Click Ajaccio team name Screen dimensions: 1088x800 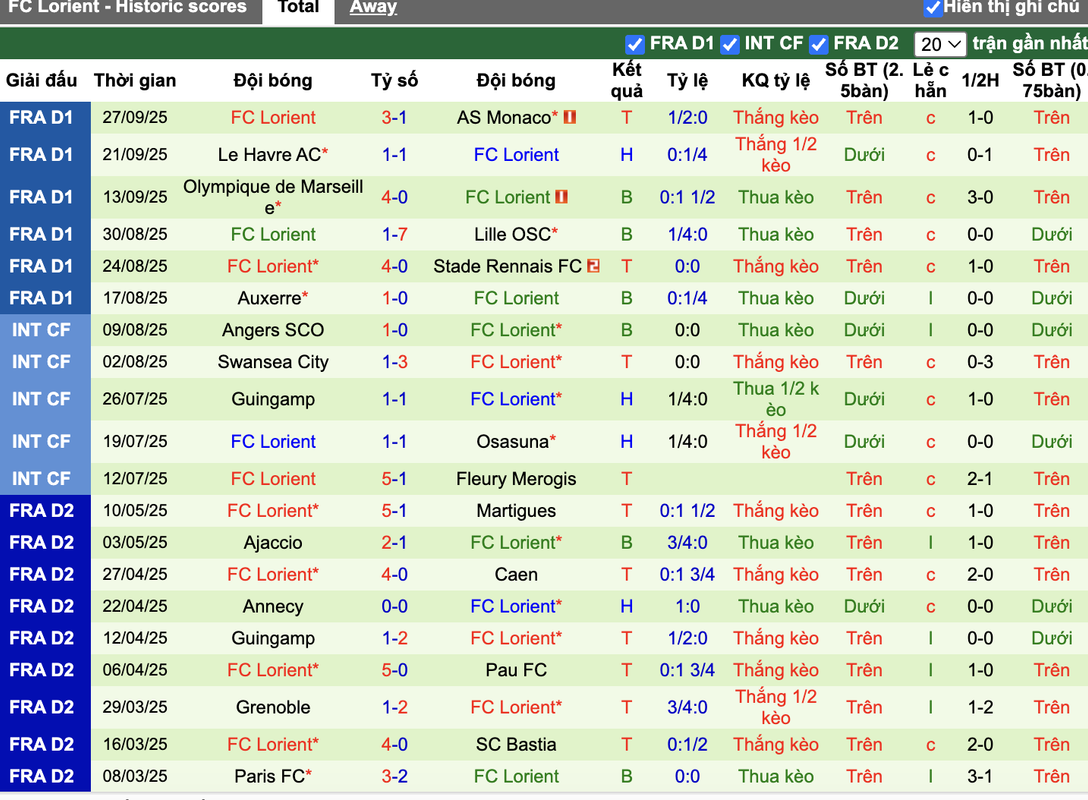pos(273,543)
